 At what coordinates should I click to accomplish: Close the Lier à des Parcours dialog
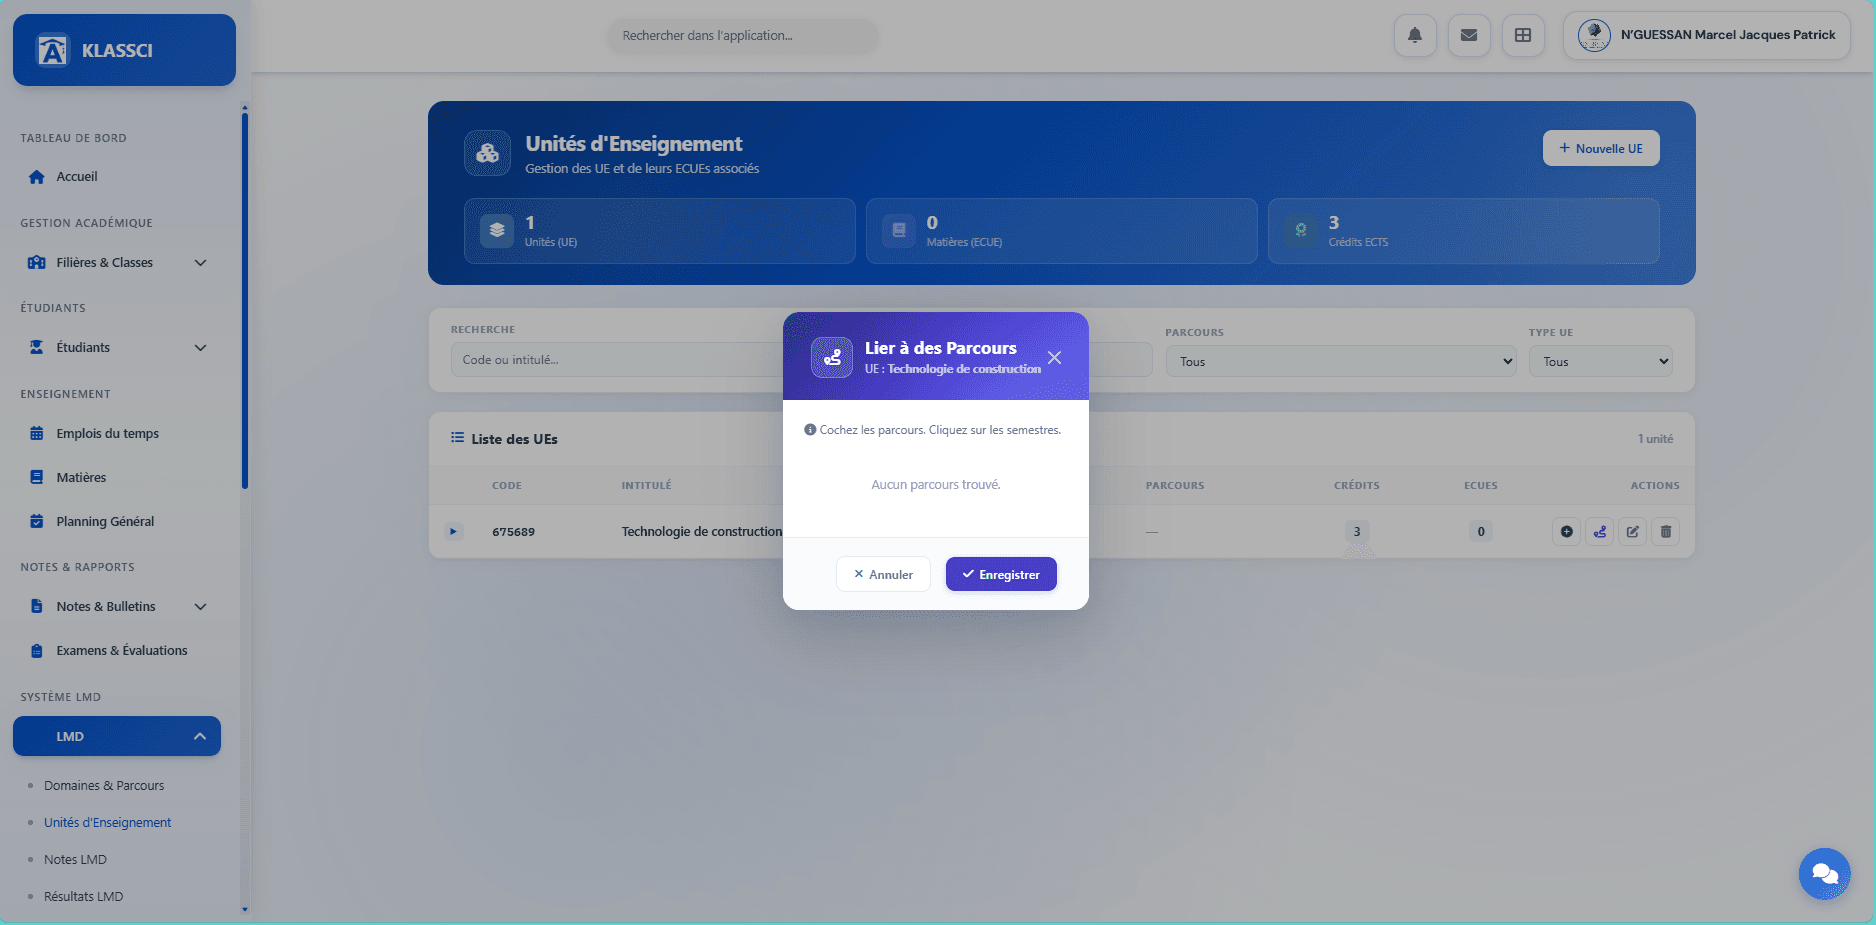(x=1054, y=358)
